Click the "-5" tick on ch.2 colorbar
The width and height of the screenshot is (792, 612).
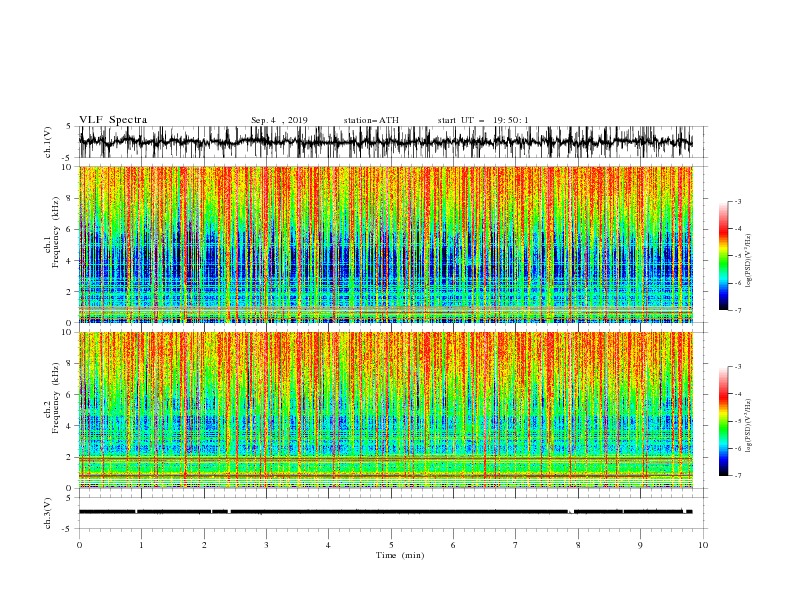(x=738, y=421)
